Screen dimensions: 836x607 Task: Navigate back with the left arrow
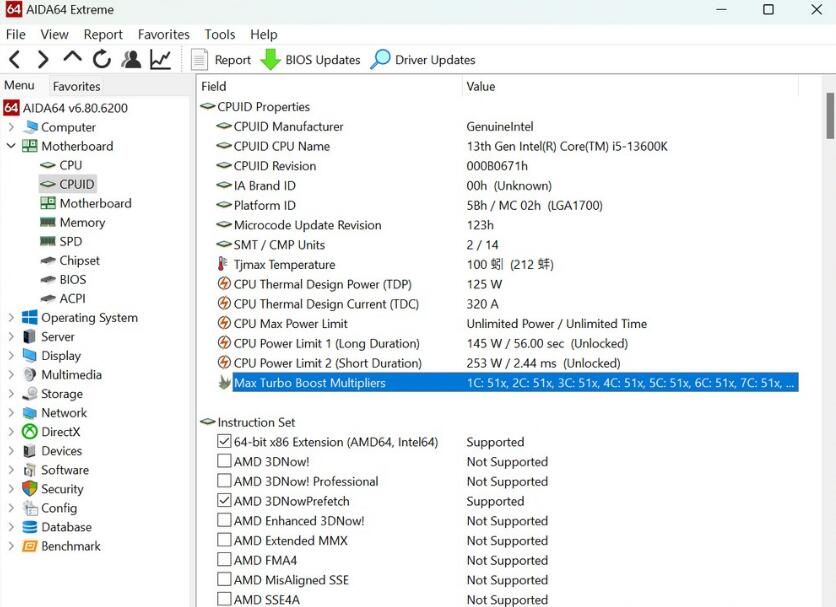[x=14, y=59]
